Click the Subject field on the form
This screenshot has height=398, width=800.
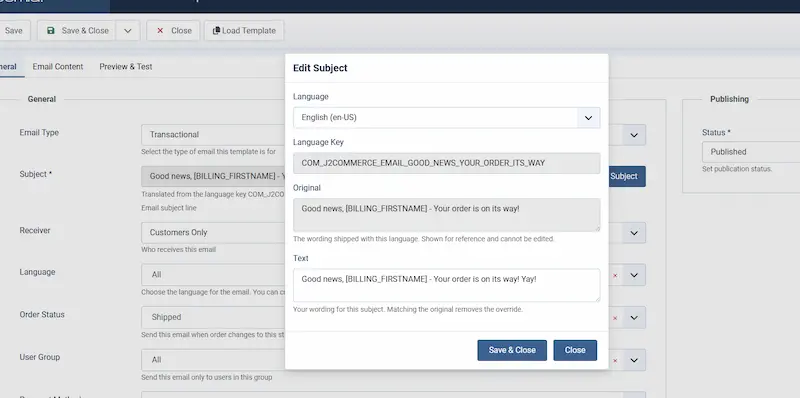pos(213,176)
